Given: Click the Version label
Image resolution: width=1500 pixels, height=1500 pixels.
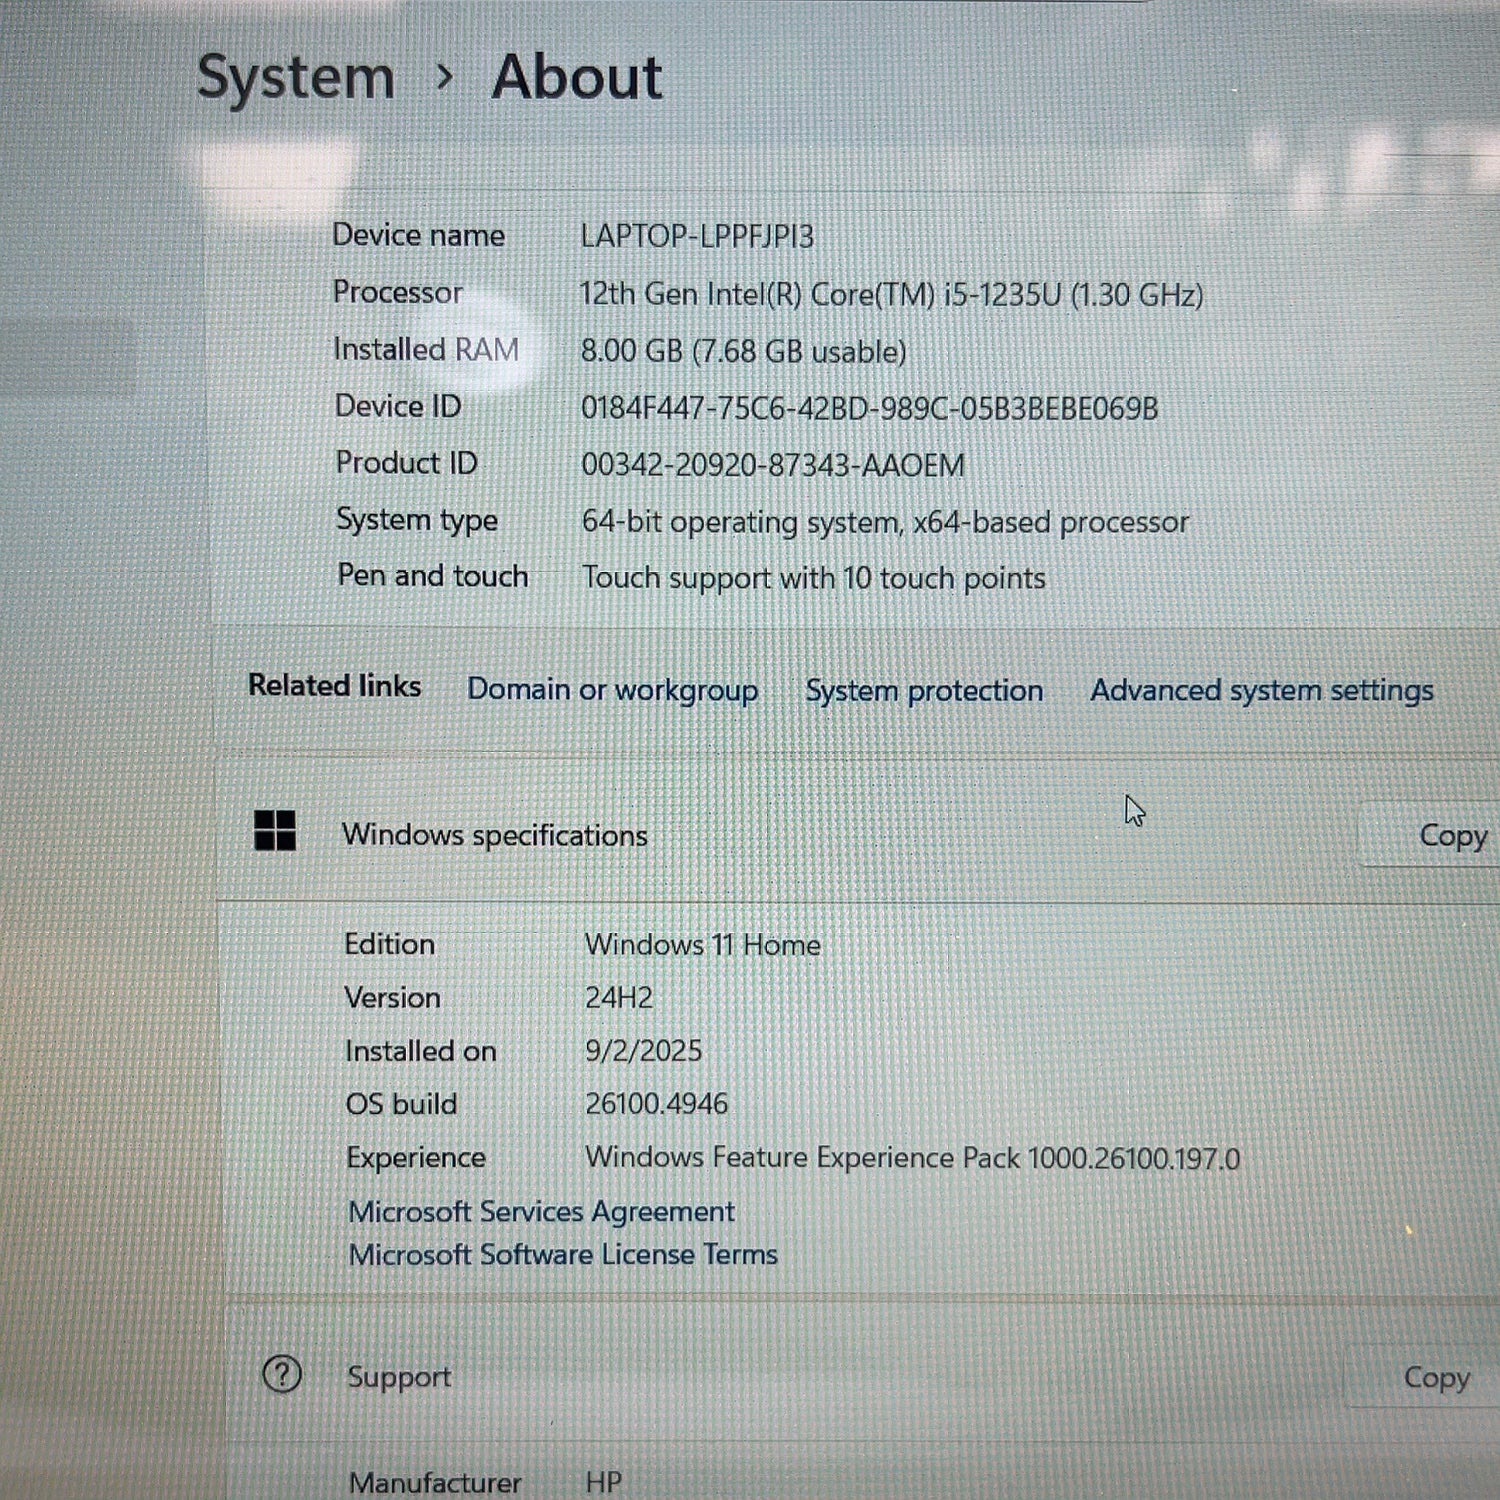Looking at the screenshot, I should coord(392,998).
